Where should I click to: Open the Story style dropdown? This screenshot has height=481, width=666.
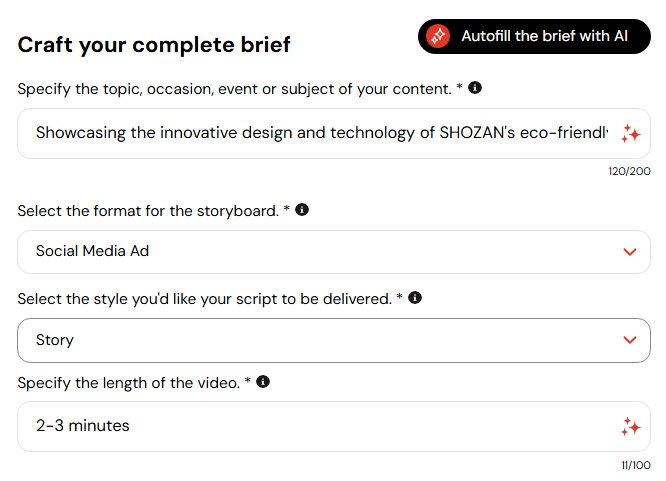point(320,340)
